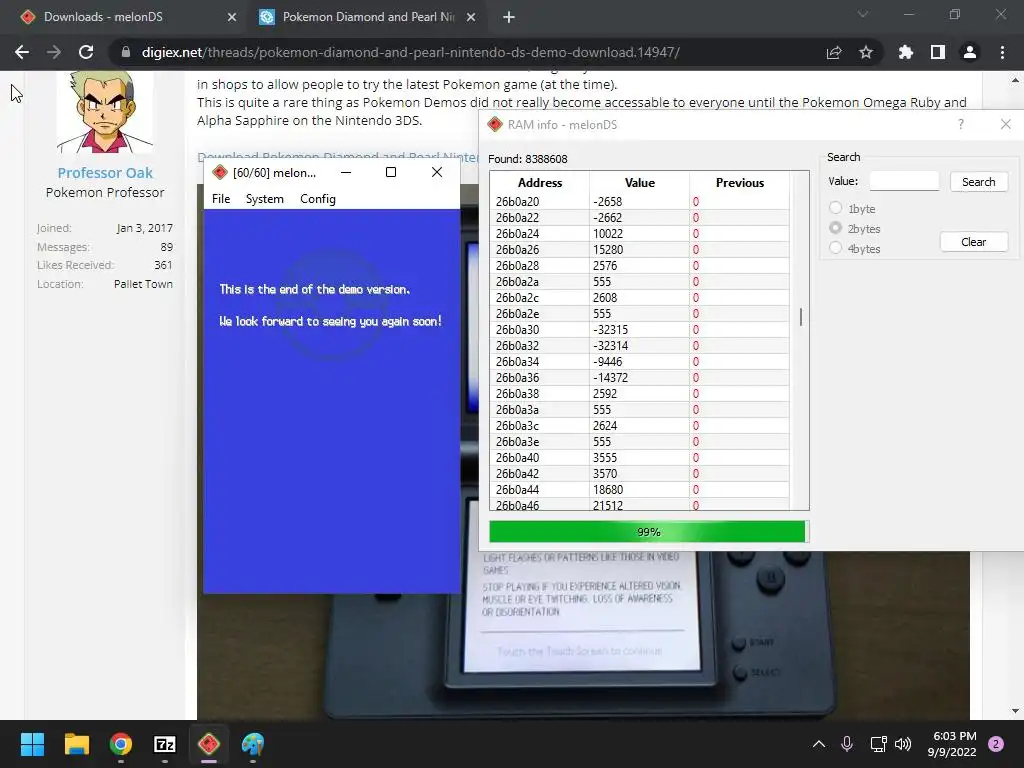Click the Address column header
Screen dimensions: 1024x768
click(x=539, y=183)
